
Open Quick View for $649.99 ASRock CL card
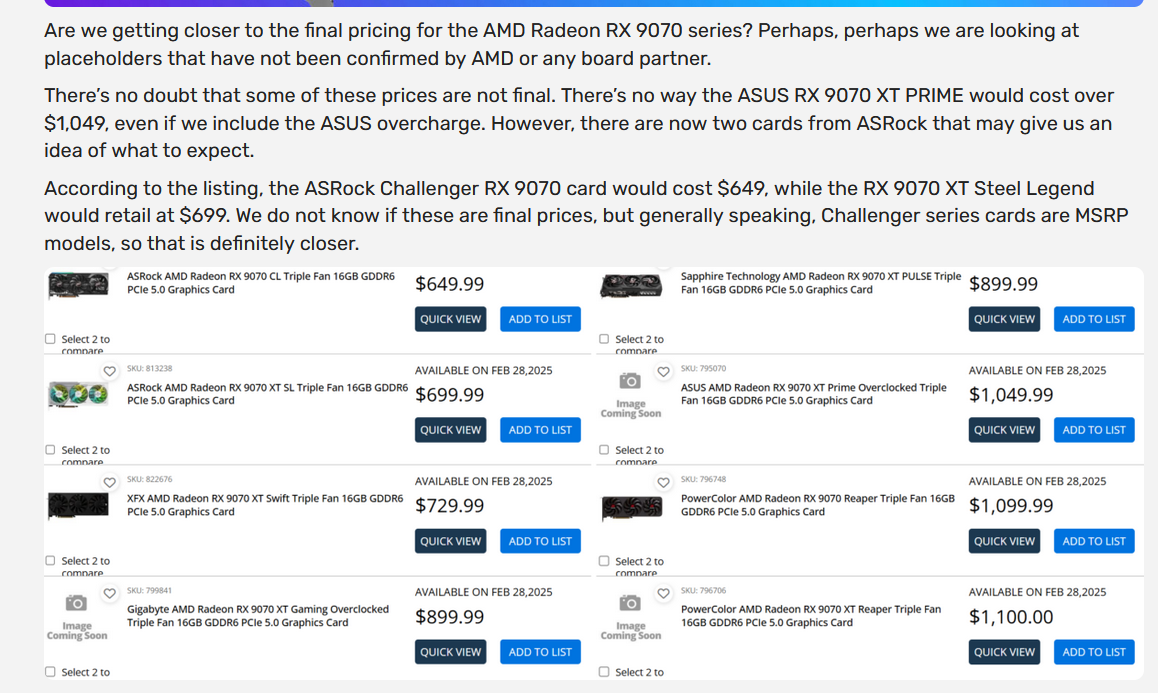tap(451, 319)
